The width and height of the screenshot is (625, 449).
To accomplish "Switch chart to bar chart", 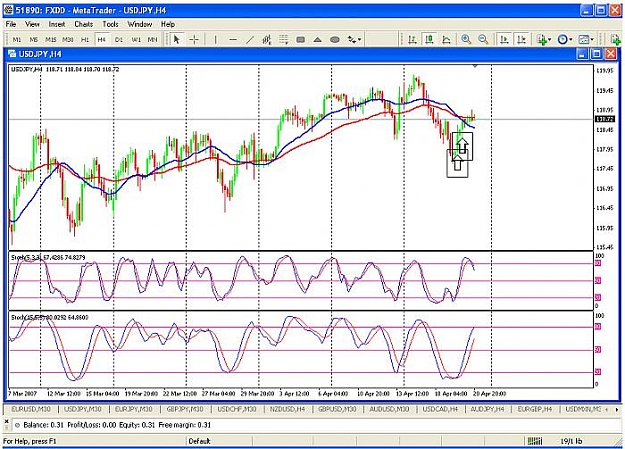I will click(x=412, y=39).
